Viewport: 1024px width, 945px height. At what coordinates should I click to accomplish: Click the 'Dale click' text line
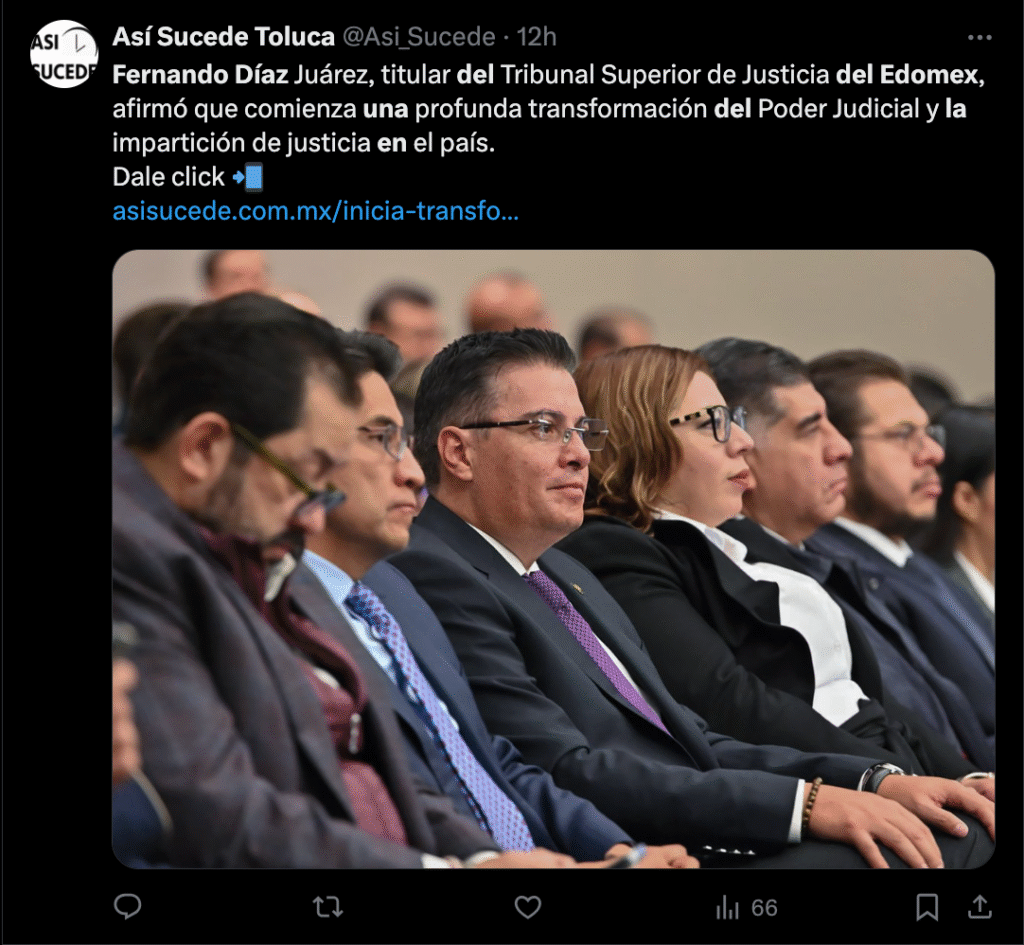tap(168, 177)
